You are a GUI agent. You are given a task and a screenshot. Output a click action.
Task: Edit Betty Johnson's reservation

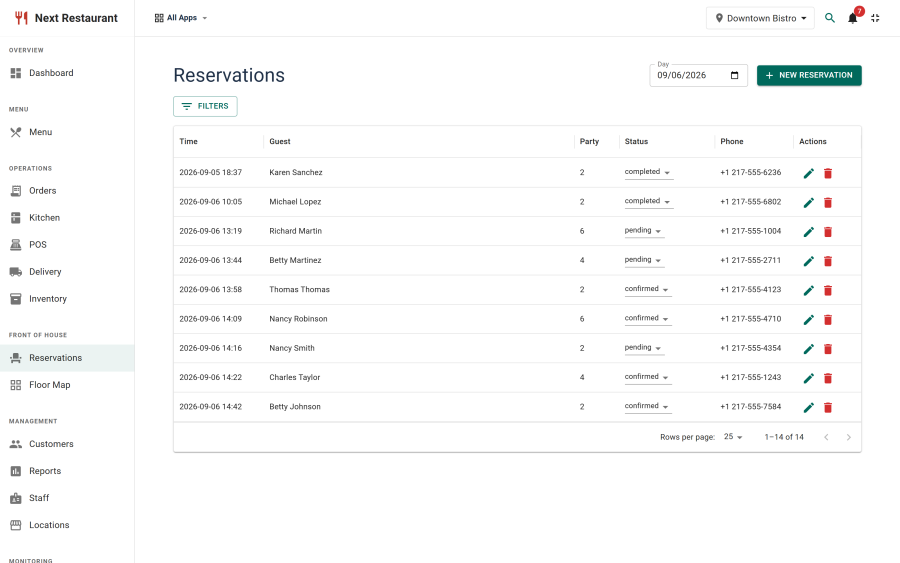(809, 407)
